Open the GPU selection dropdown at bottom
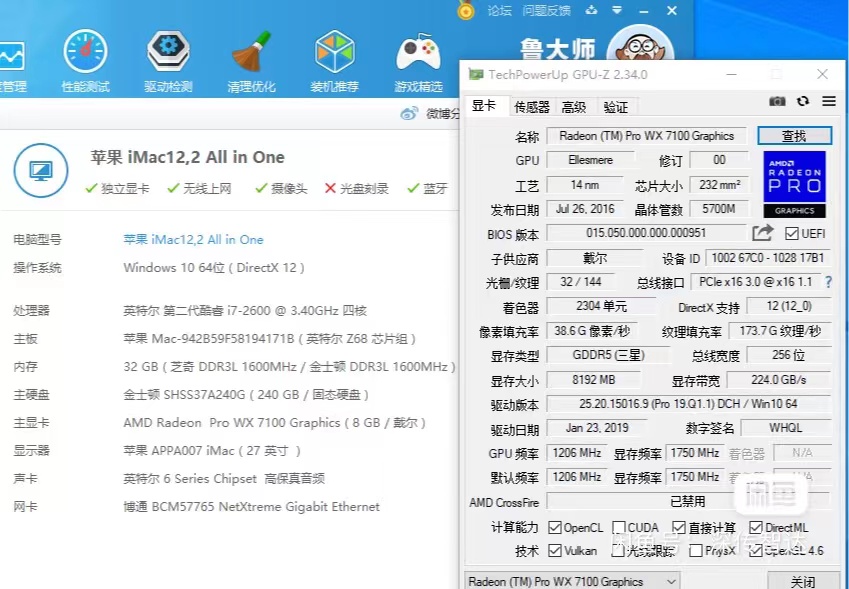Image resolution: width=849 pixels, height=589 pixels. coord(572,581)
